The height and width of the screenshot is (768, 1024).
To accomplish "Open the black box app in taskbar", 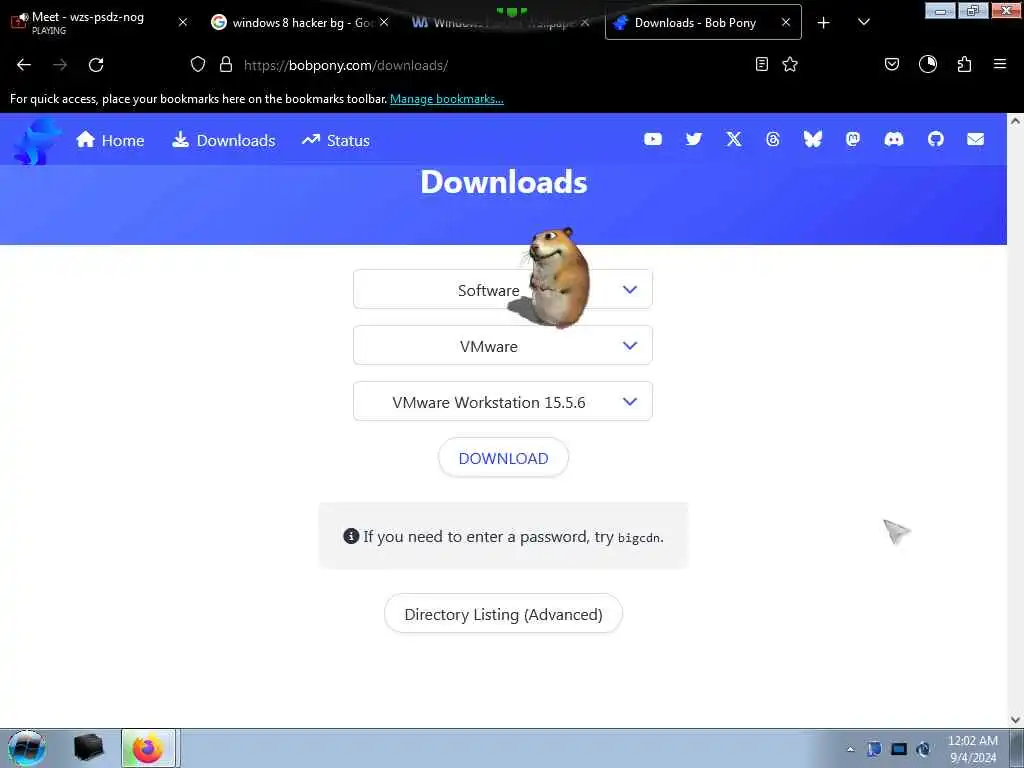I will [x=88, y=748].
